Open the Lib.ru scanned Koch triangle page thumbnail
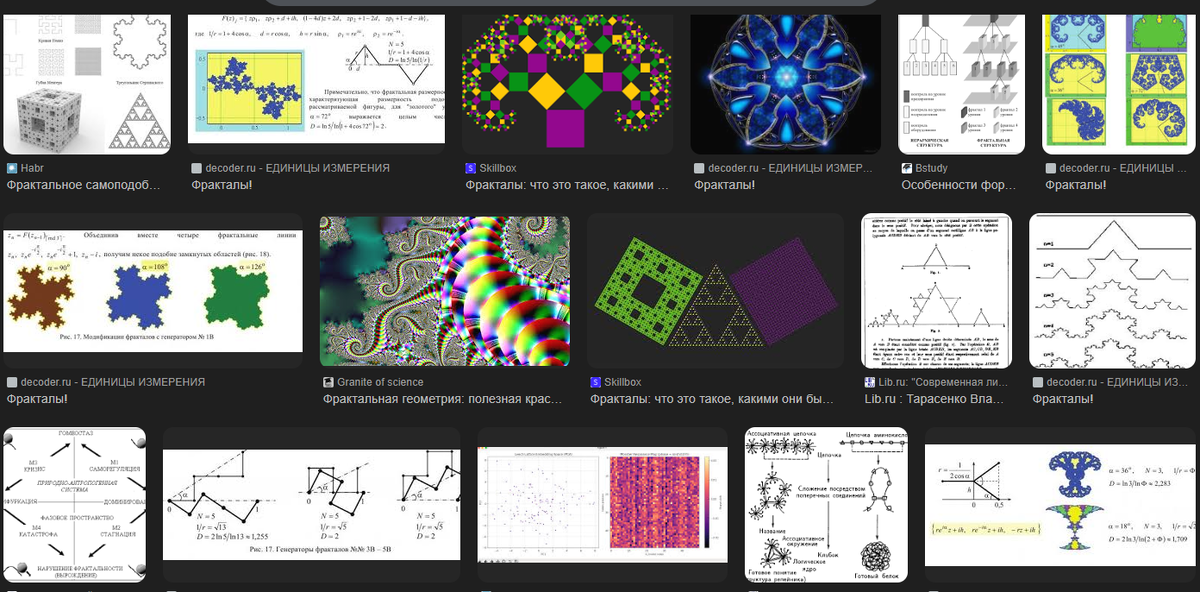This screenshot has height=592, width=1200. point(937,291)
